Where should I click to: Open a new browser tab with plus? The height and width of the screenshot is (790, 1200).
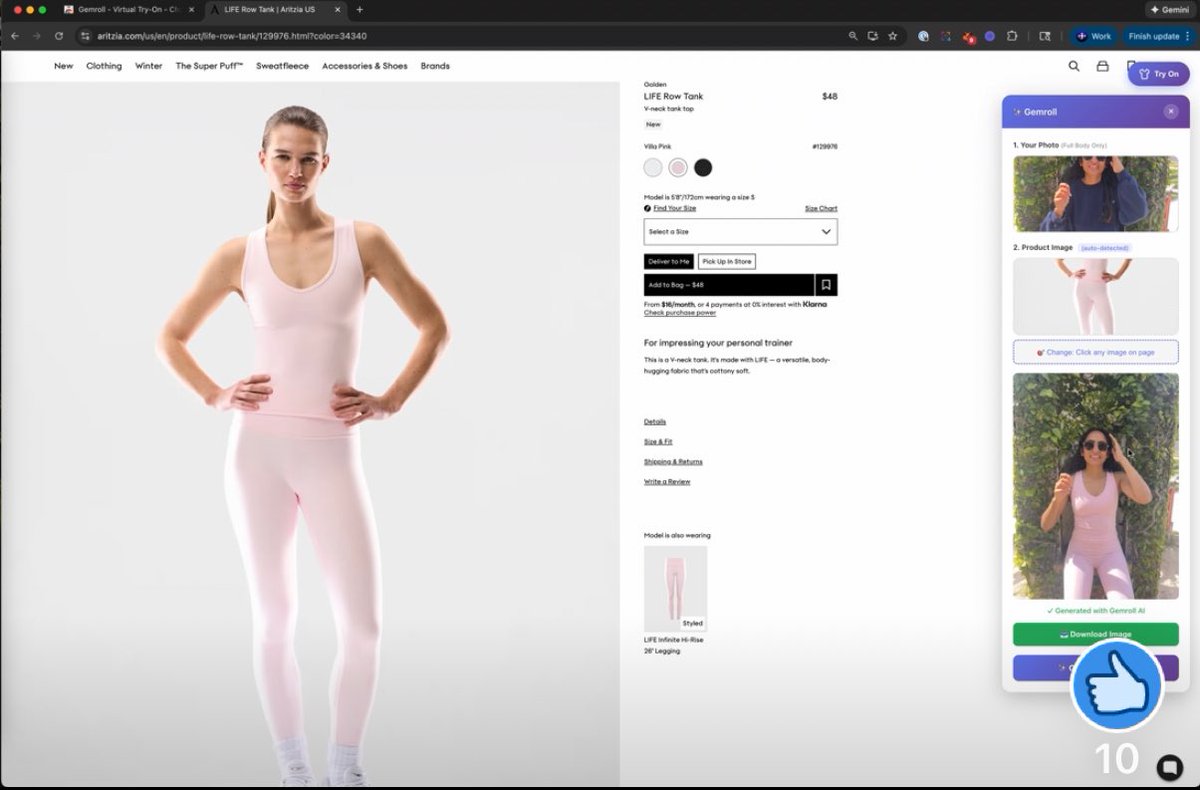coord(360,9)
